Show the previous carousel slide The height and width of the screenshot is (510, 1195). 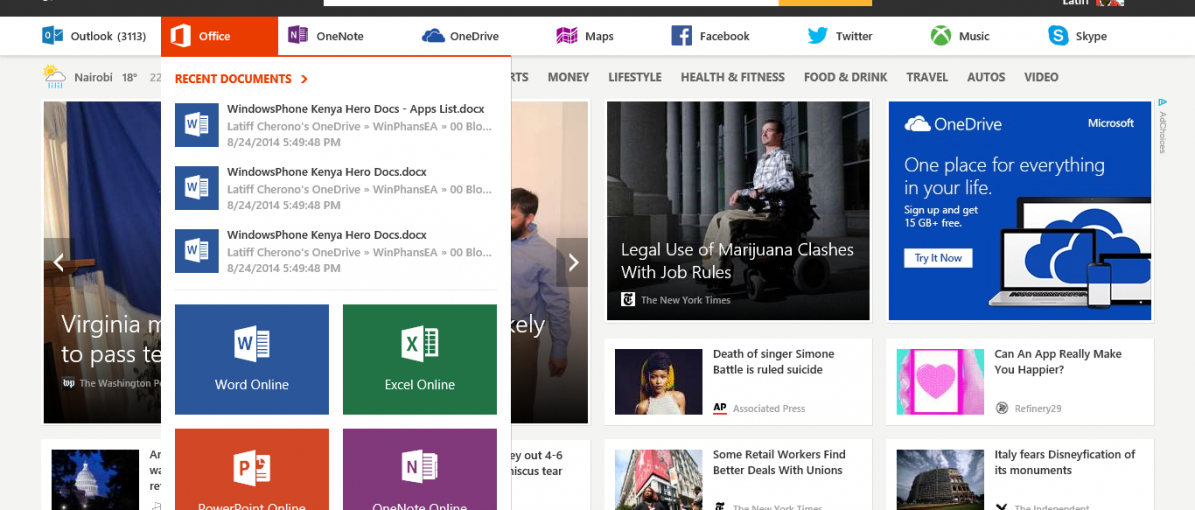(59, 262)
